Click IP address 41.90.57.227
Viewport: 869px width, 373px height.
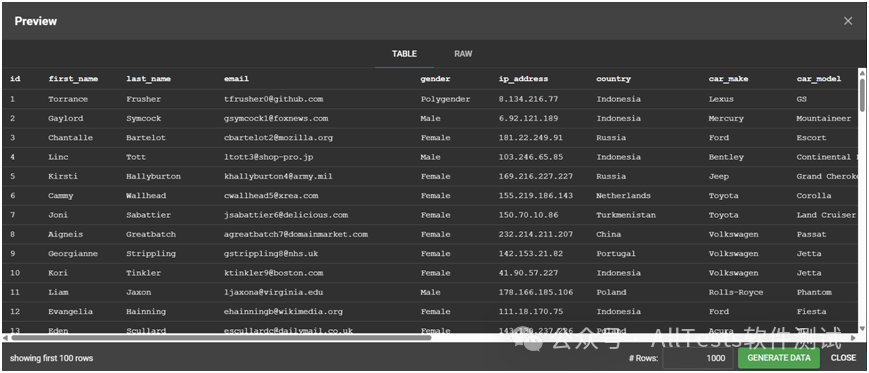[528, 273]
